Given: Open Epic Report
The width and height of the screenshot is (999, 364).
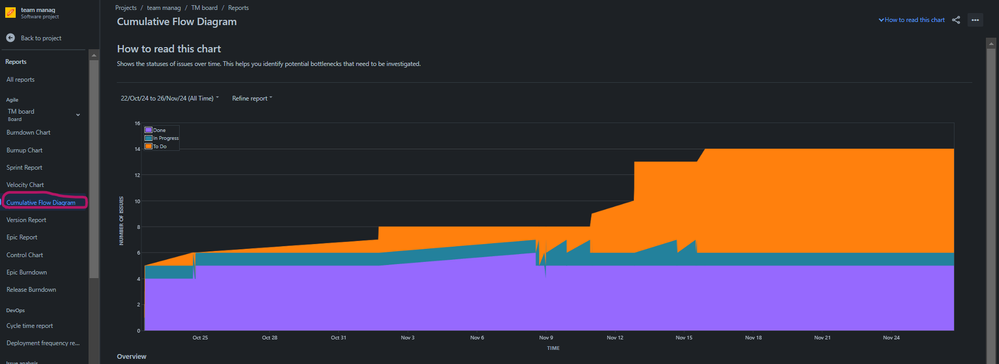Looking at the screenshot, I should click(x=22, y=237).
